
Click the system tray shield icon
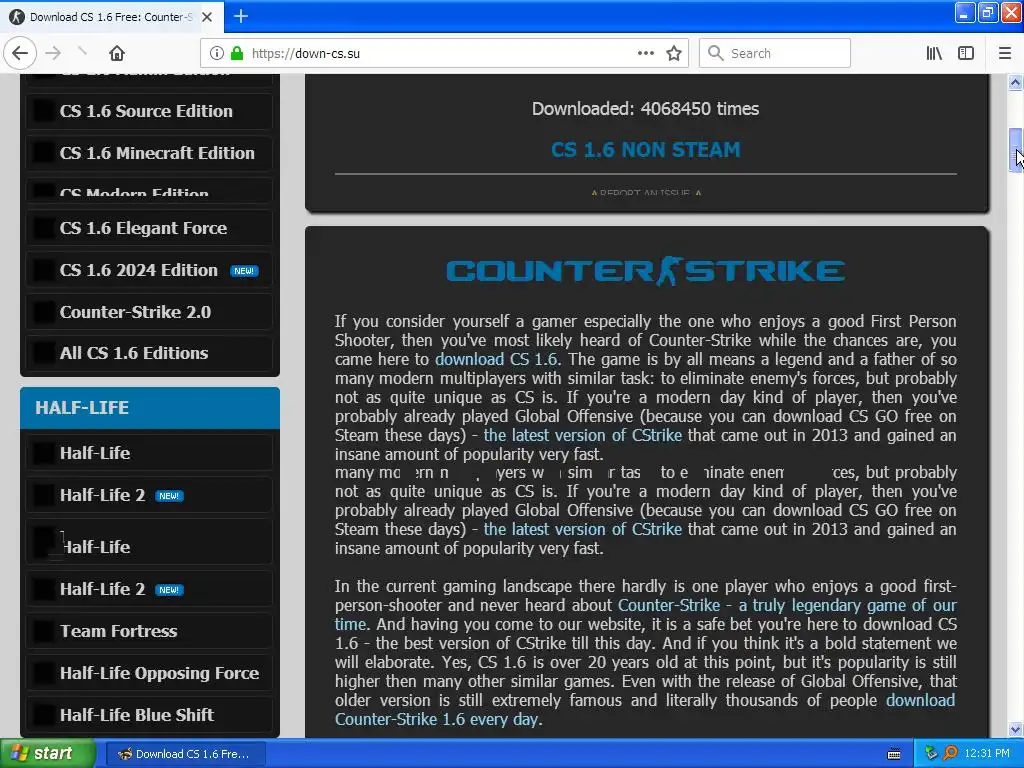click(931, 754)
